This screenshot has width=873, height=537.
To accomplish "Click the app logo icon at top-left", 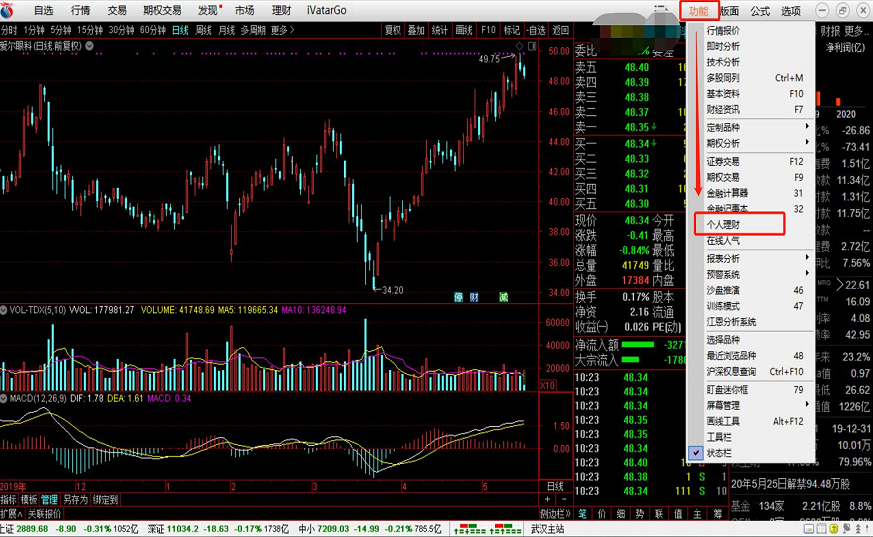I will [10, 10].
